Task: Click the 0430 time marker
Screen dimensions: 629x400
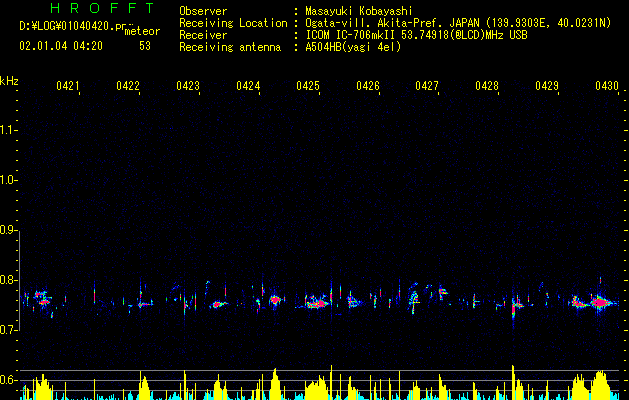Action: click(x=607, y=86)
